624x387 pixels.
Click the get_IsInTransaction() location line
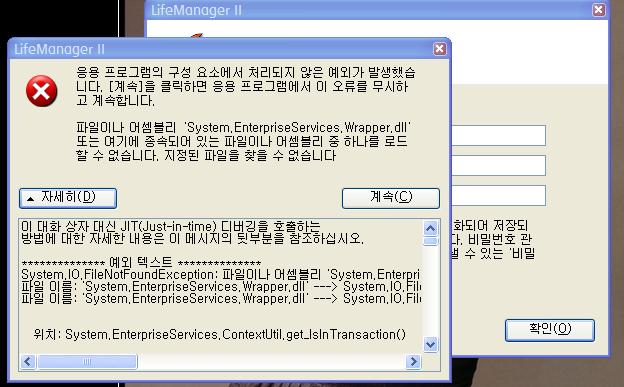coord(219,334)
